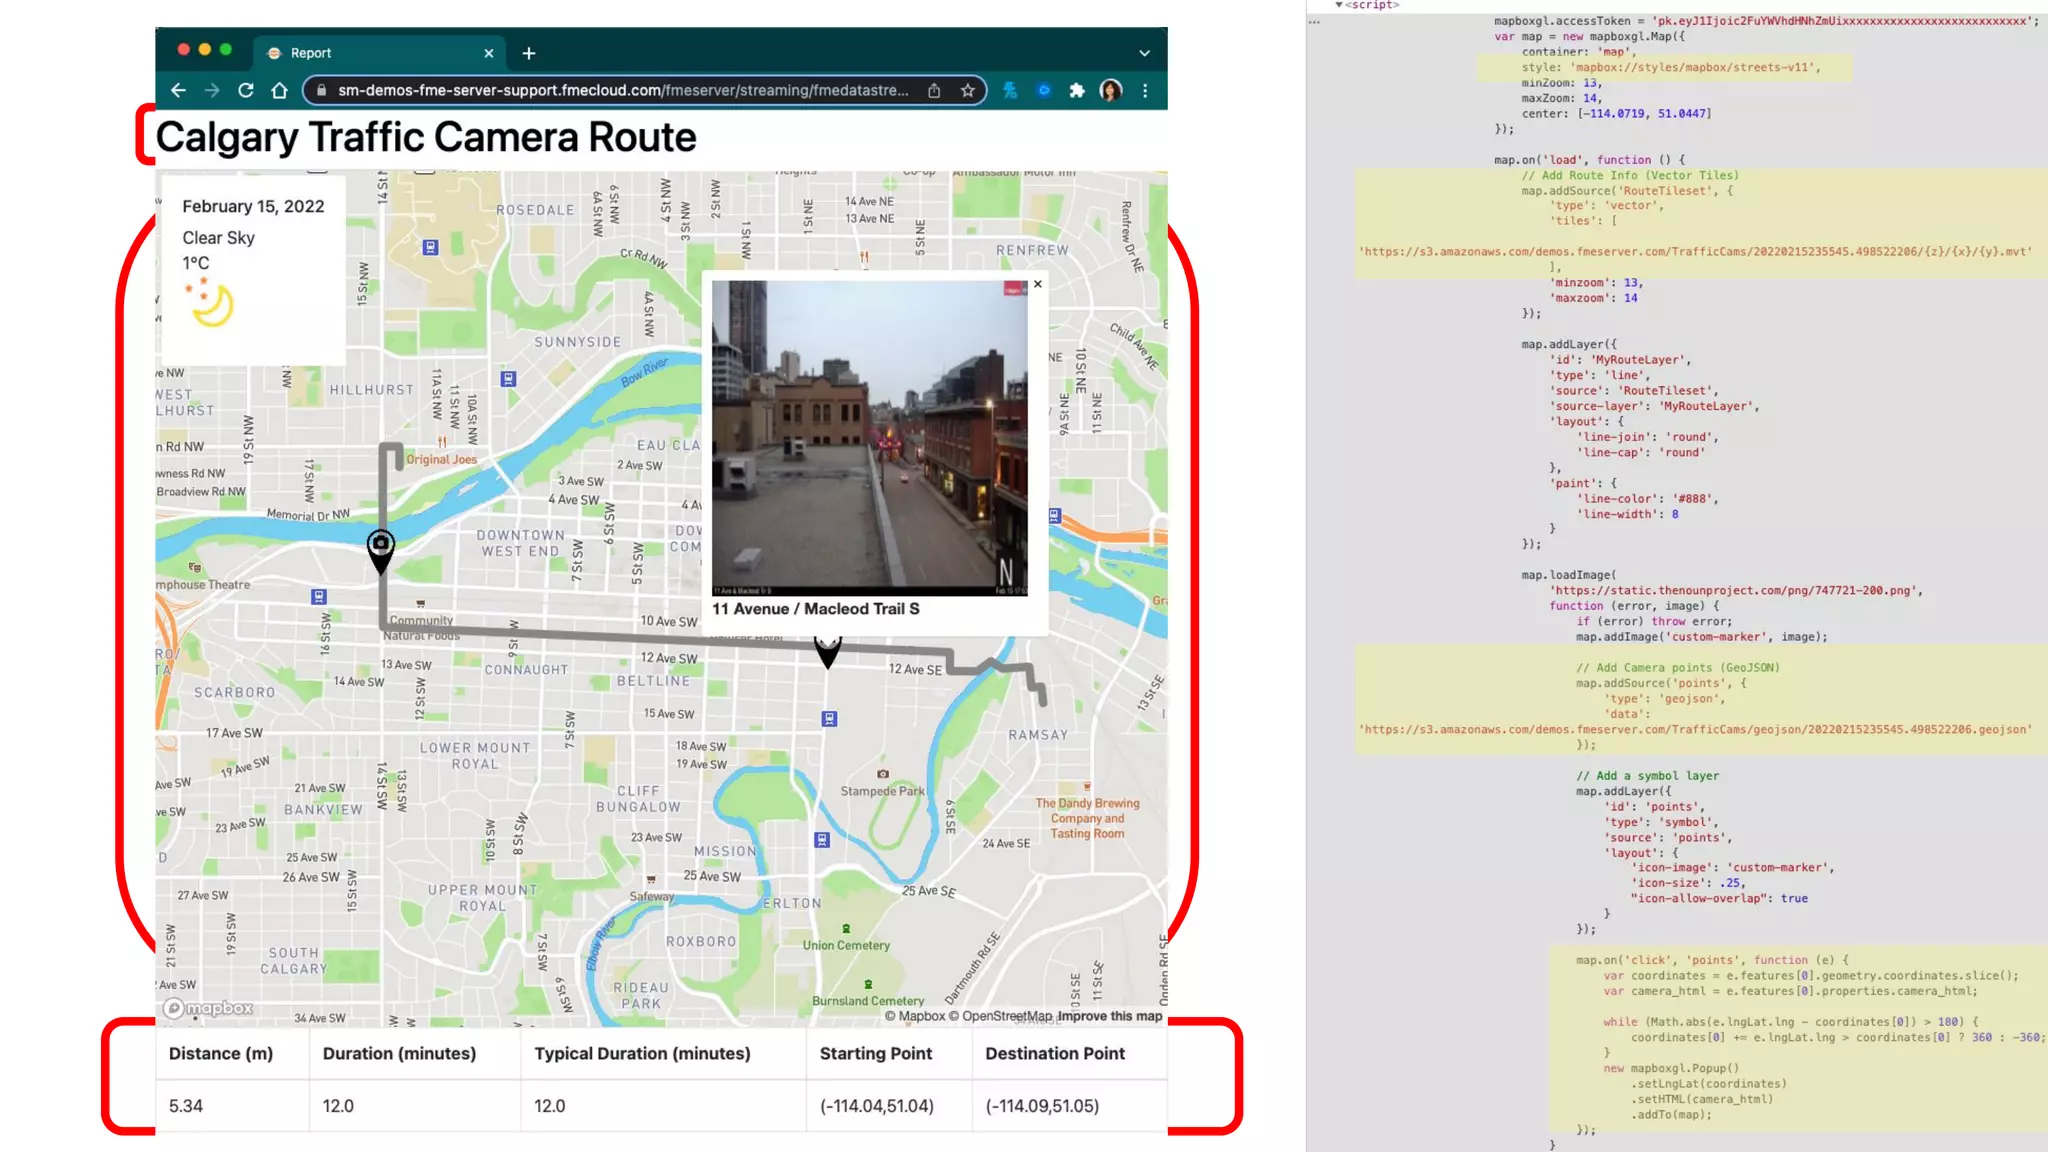The image size is (2048, 1152).
Task: Click the traffic camera image thumbnail
Action: [x=869, y=438]
